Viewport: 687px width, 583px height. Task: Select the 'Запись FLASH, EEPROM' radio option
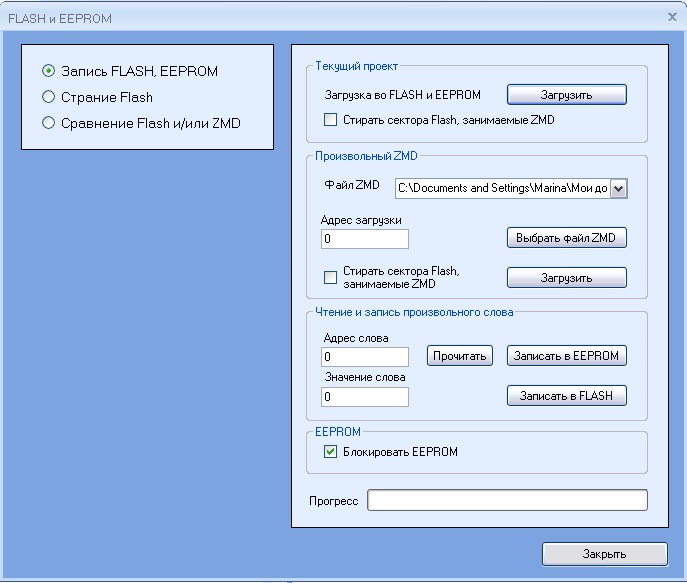[x=48, y=71]
